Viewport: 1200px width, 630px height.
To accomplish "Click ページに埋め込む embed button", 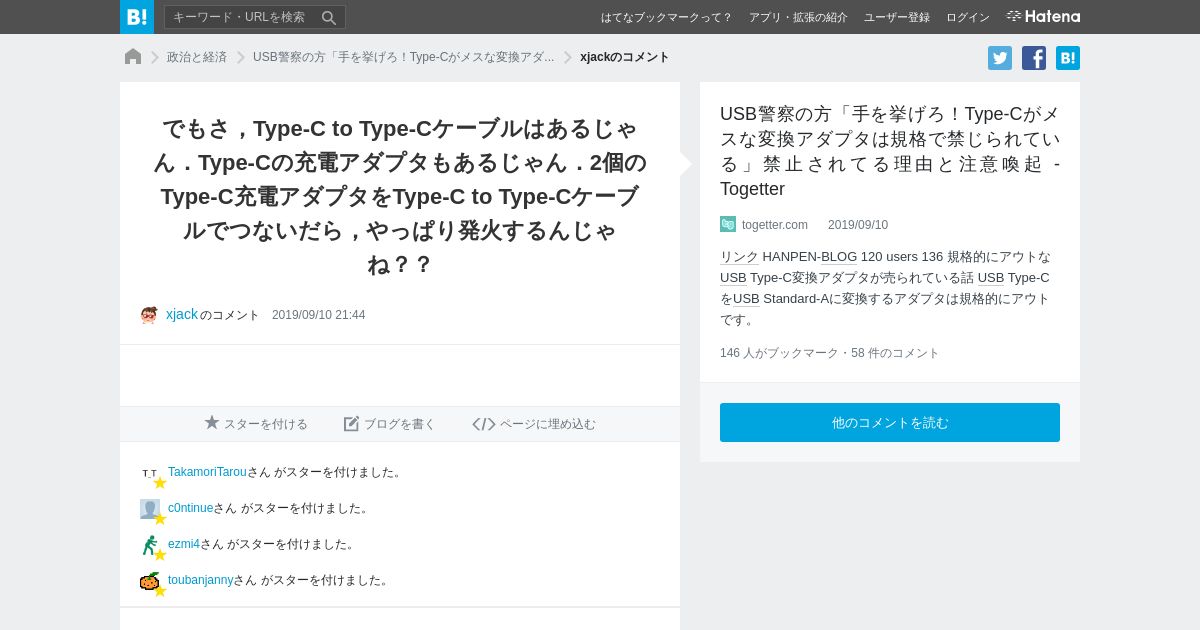I will pyautogui.click(x=534, y=424).
